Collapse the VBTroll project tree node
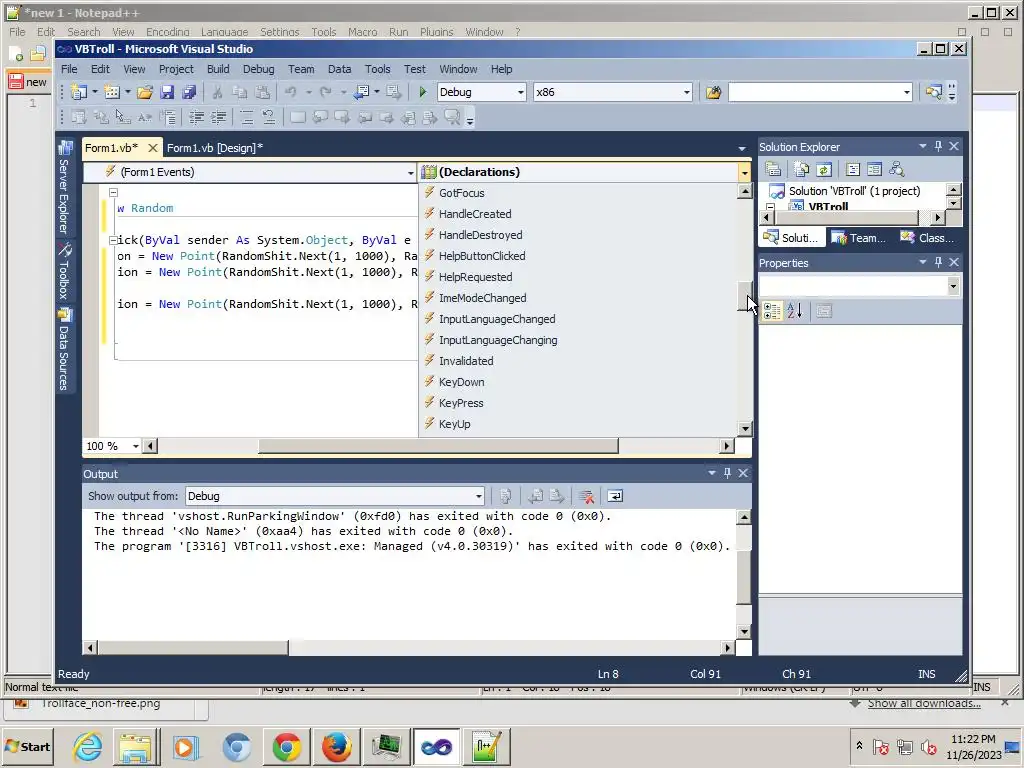 pyautogui.click(x=770, y=207)
